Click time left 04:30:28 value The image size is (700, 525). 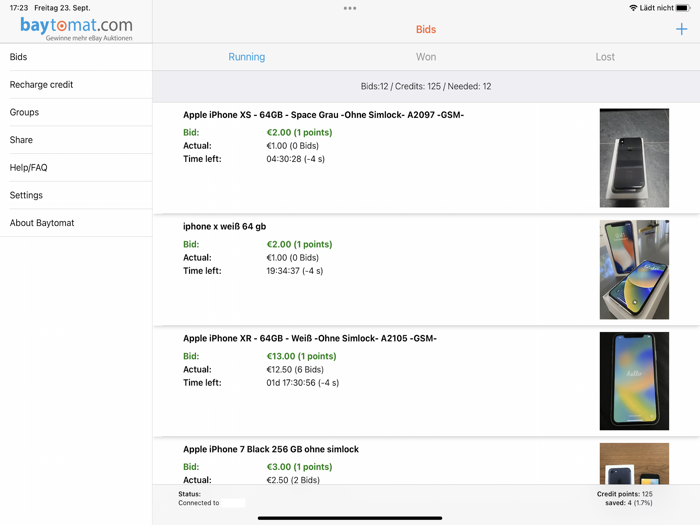coord(296,159)
